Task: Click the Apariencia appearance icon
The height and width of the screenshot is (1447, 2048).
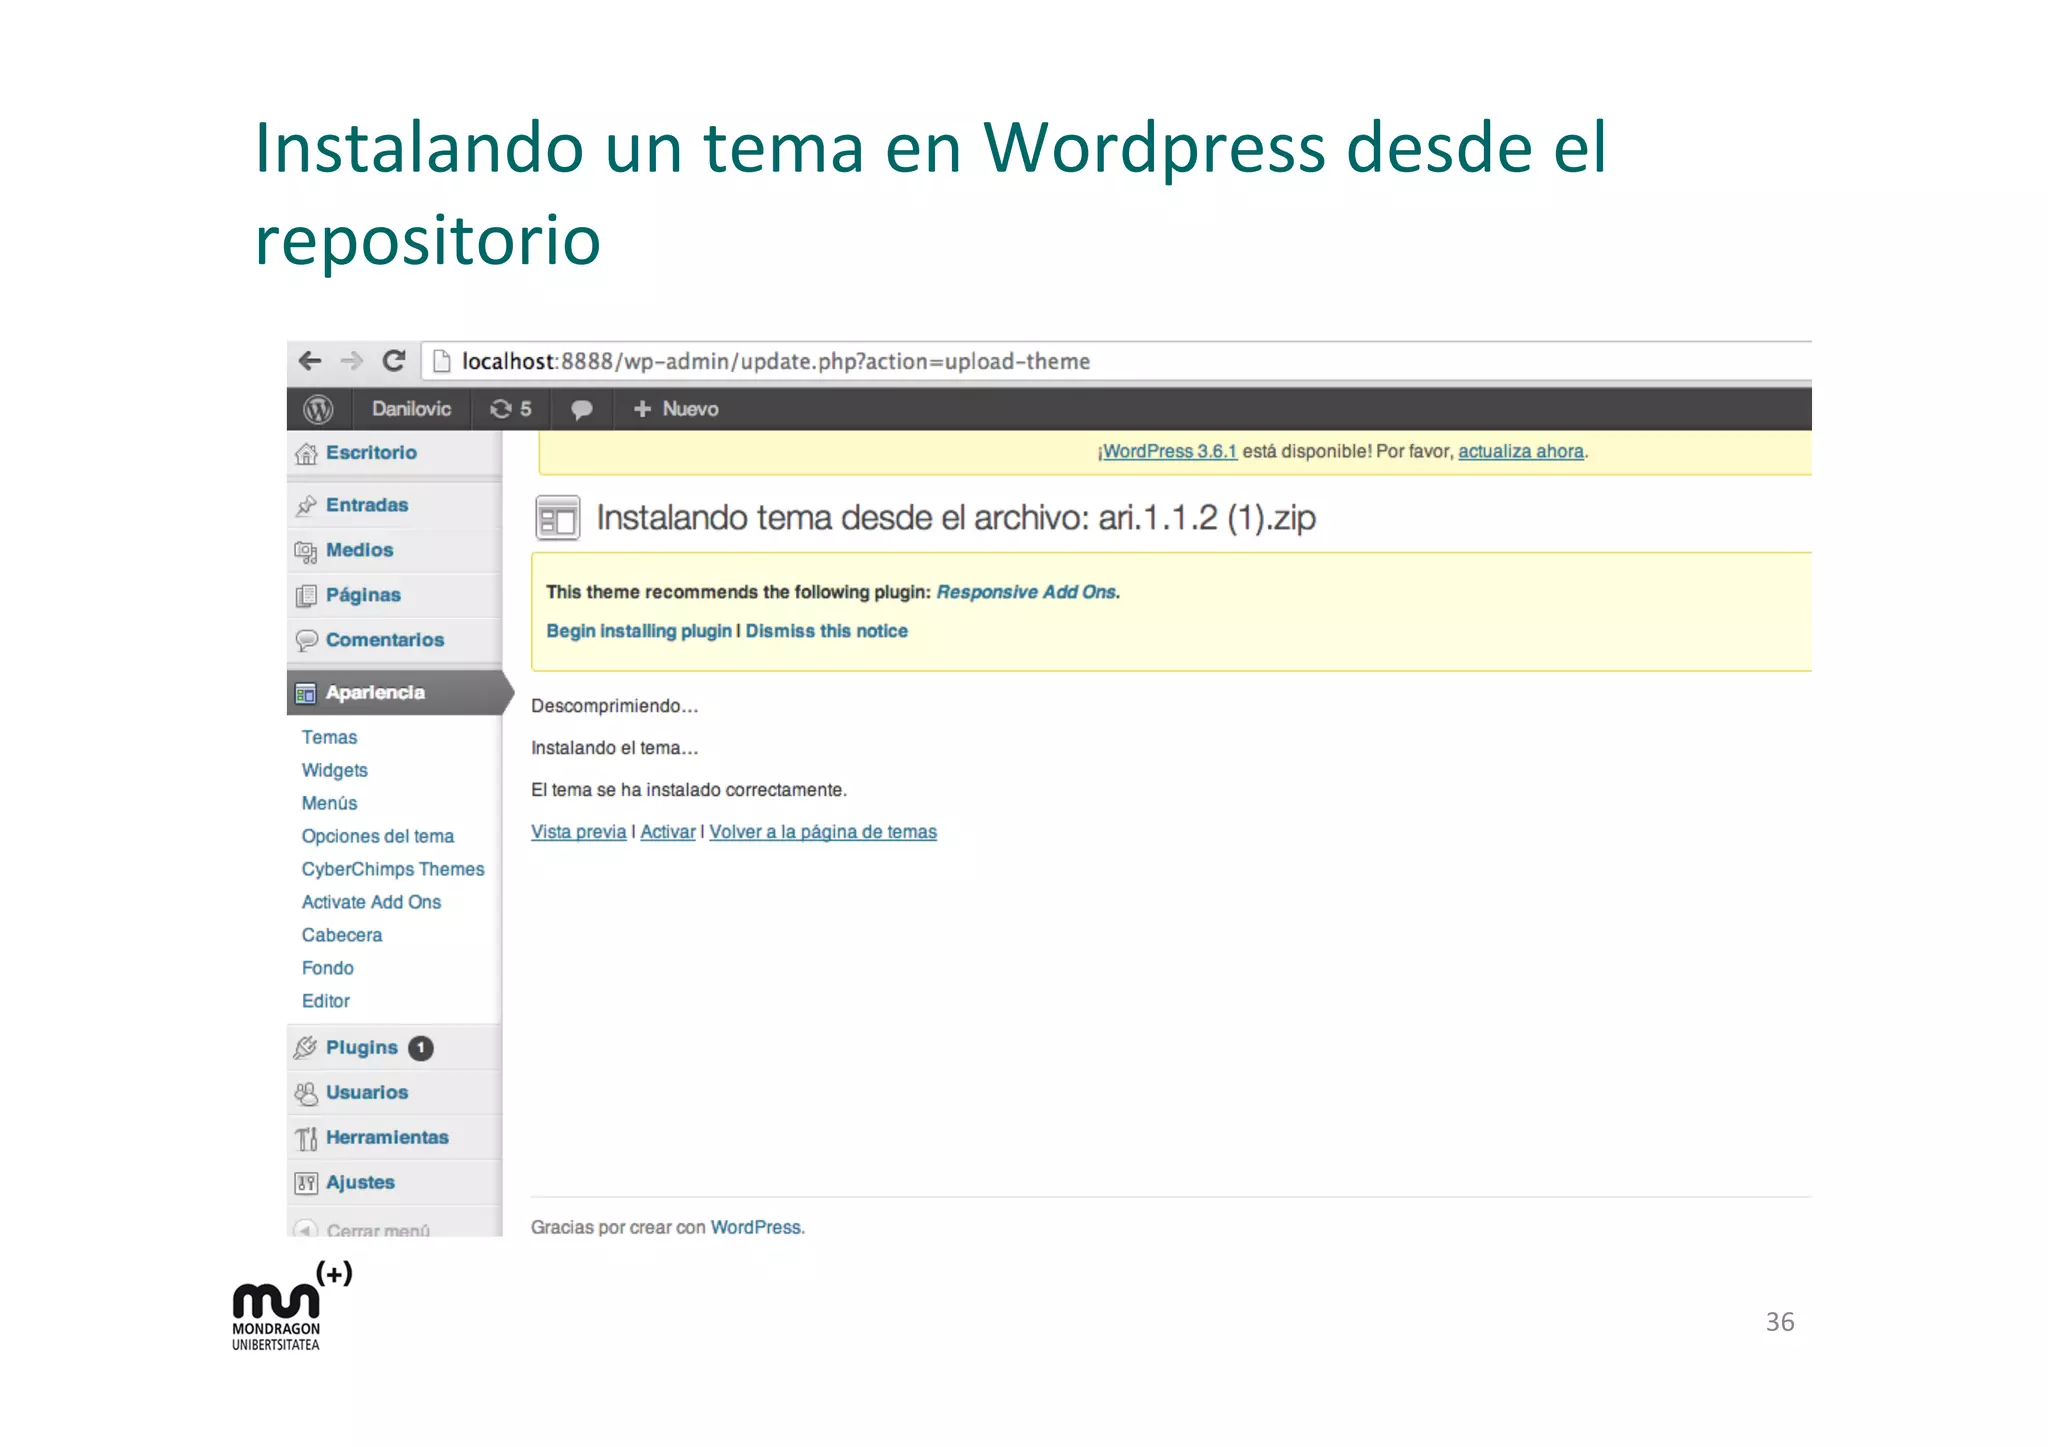Action: (x=306, y=693)
